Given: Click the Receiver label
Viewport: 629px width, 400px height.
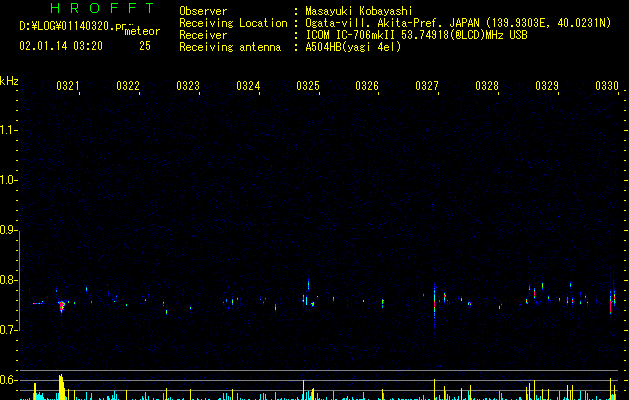Looking at the screenshot, I should (x=203, y=35).
